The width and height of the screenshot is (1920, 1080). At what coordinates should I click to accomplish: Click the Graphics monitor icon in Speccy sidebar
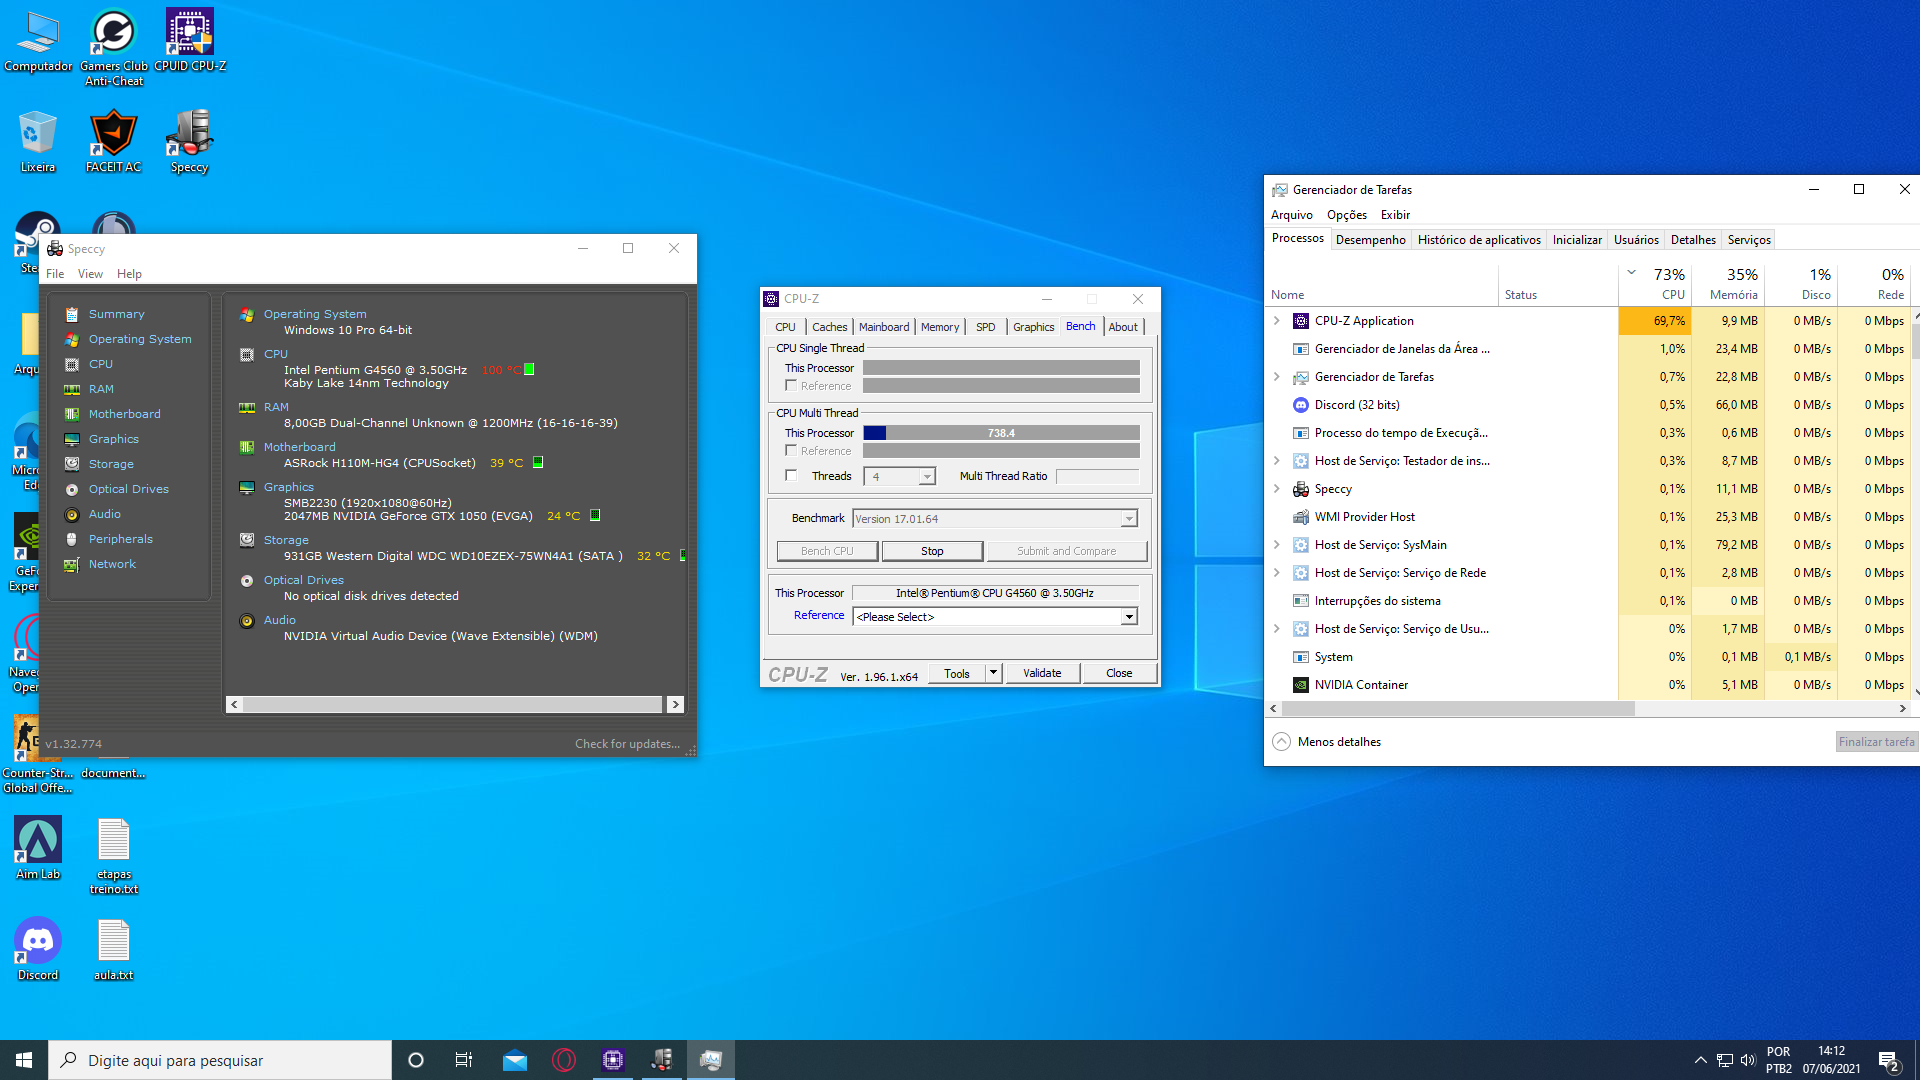pyautogui.click(x=72, y=439)
